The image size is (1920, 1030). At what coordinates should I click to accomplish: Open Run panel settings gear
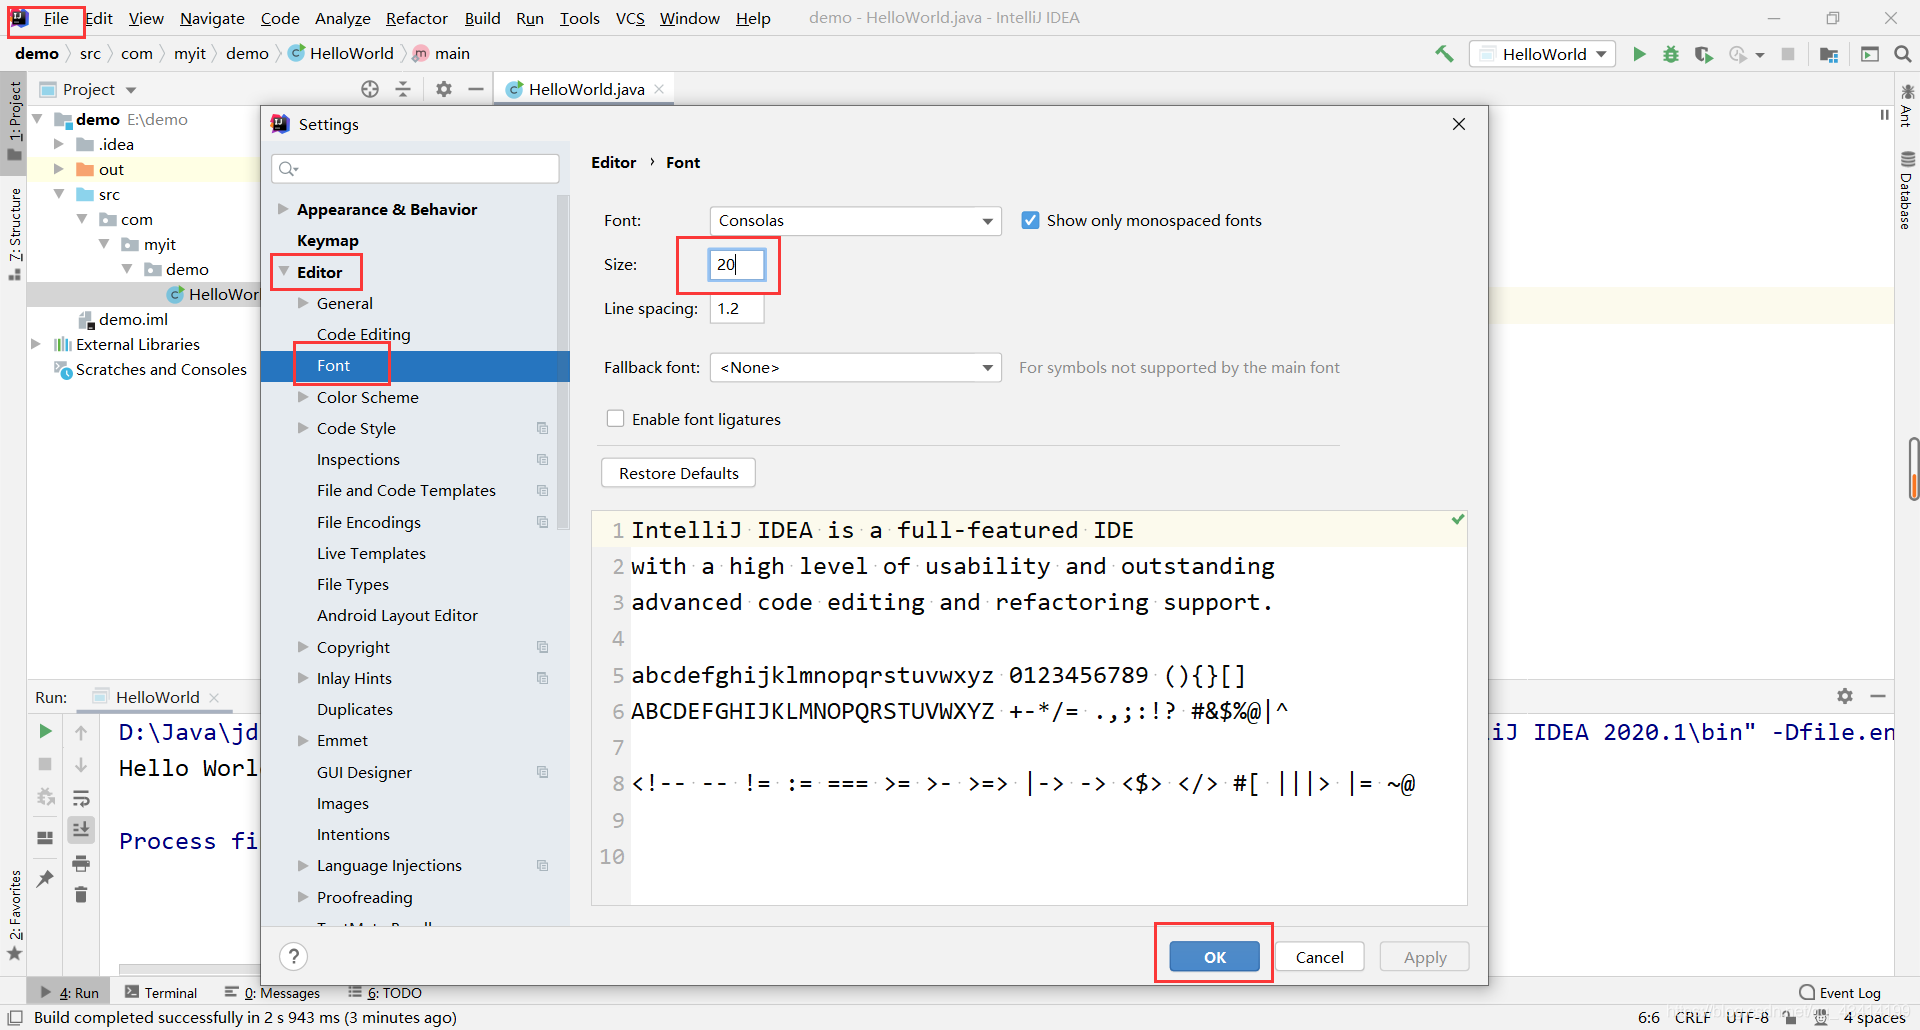coord(1845,696)
